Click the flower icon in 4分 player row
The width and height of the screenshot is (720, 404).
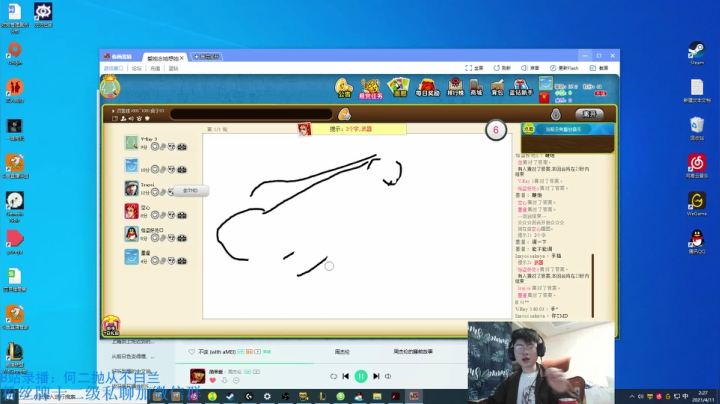[x=155, y=261]
